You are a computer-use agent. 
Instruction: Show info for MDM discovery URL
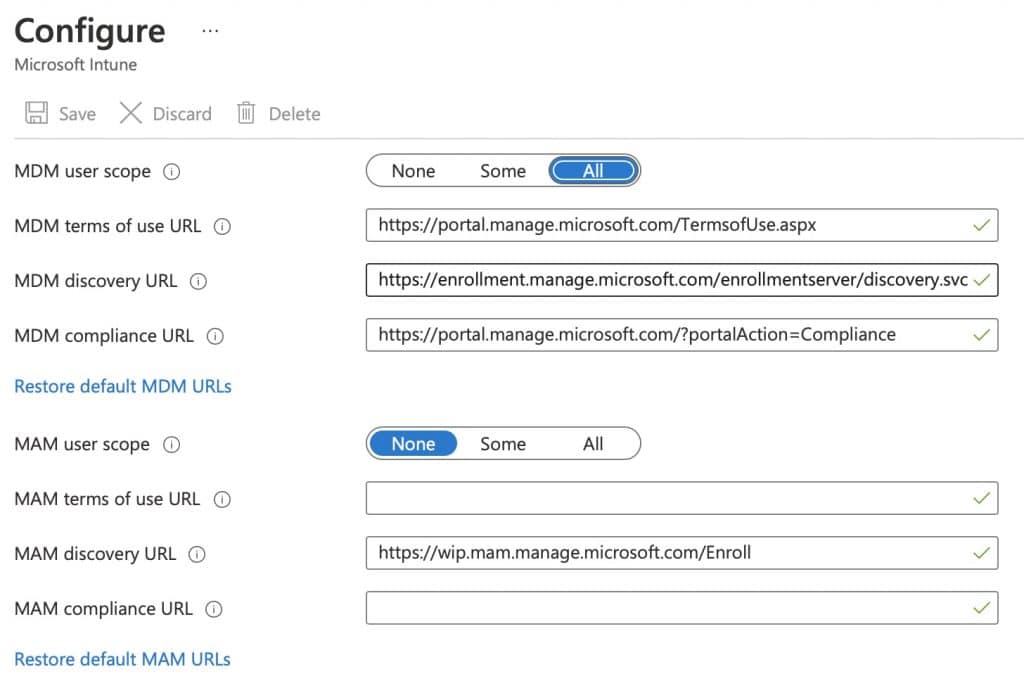coord(198,281)
